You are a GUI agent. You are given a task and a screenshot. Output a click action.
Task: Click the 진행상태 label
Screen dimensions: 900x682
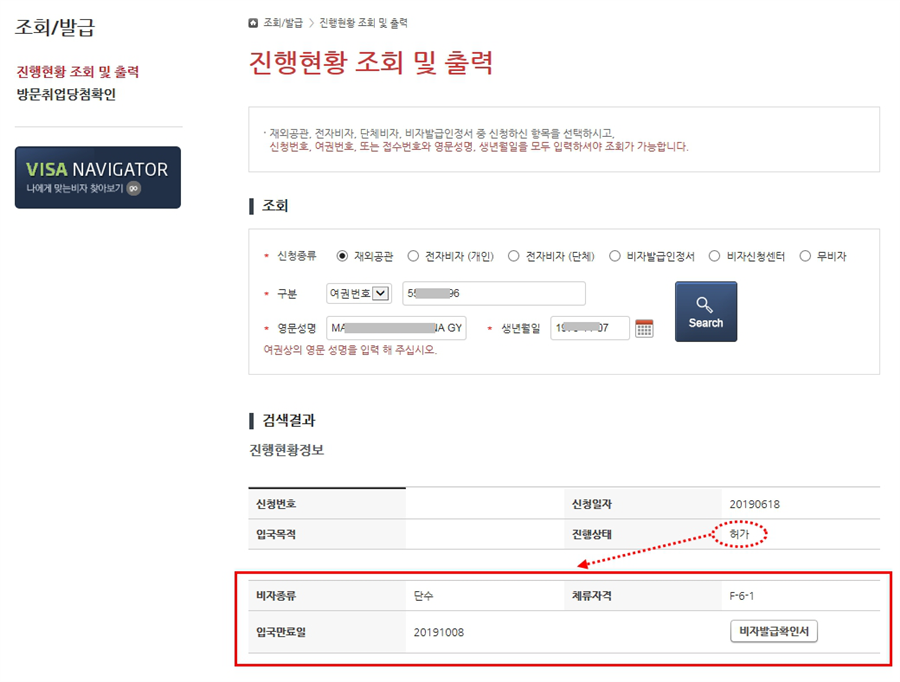pyautogui.click(x=591, y=534)
